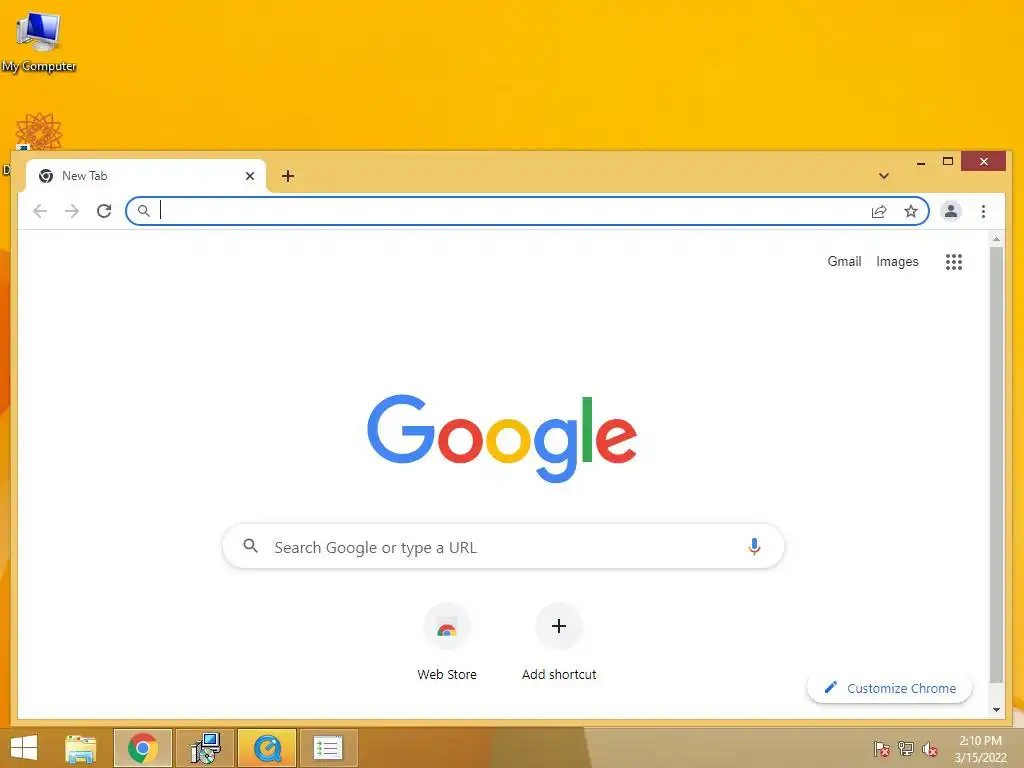Open the Gmail link
Image resolution: width=1024 pixels, height=768 pixels.
(x=844, y=261)
